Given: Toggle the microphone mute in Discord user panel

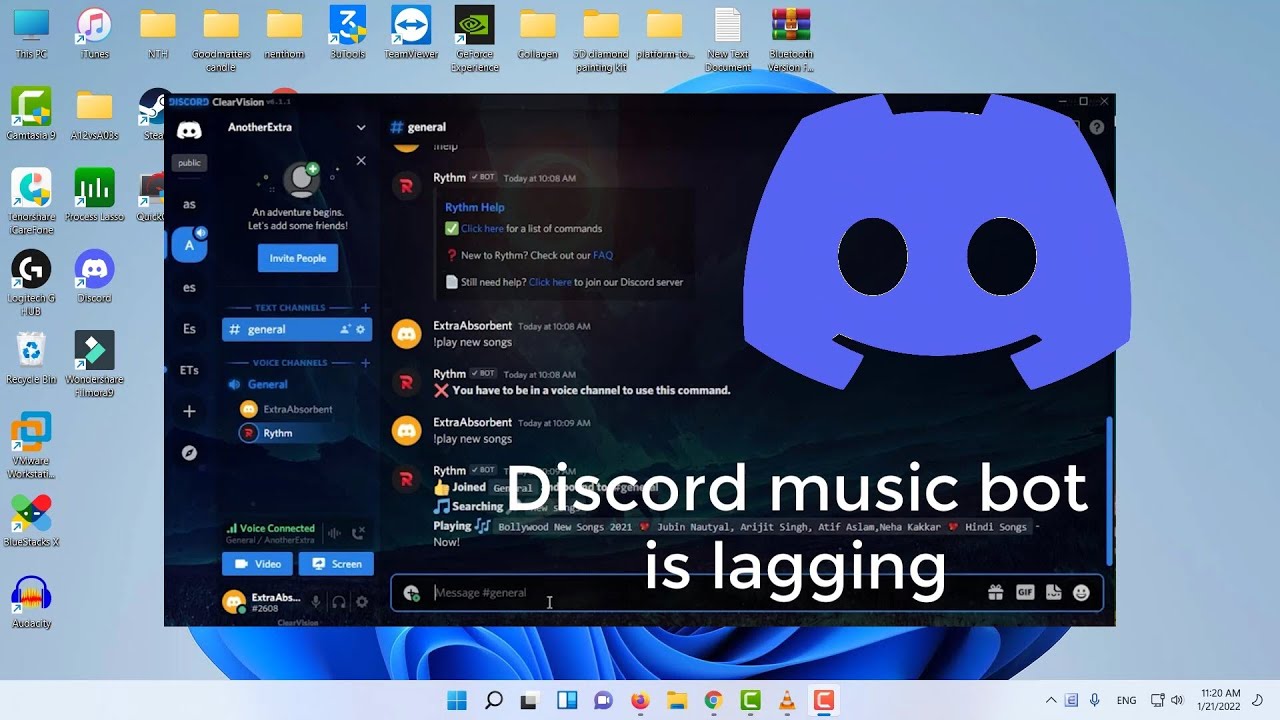Looking at the screenshot, I should (x=316, y=602).
